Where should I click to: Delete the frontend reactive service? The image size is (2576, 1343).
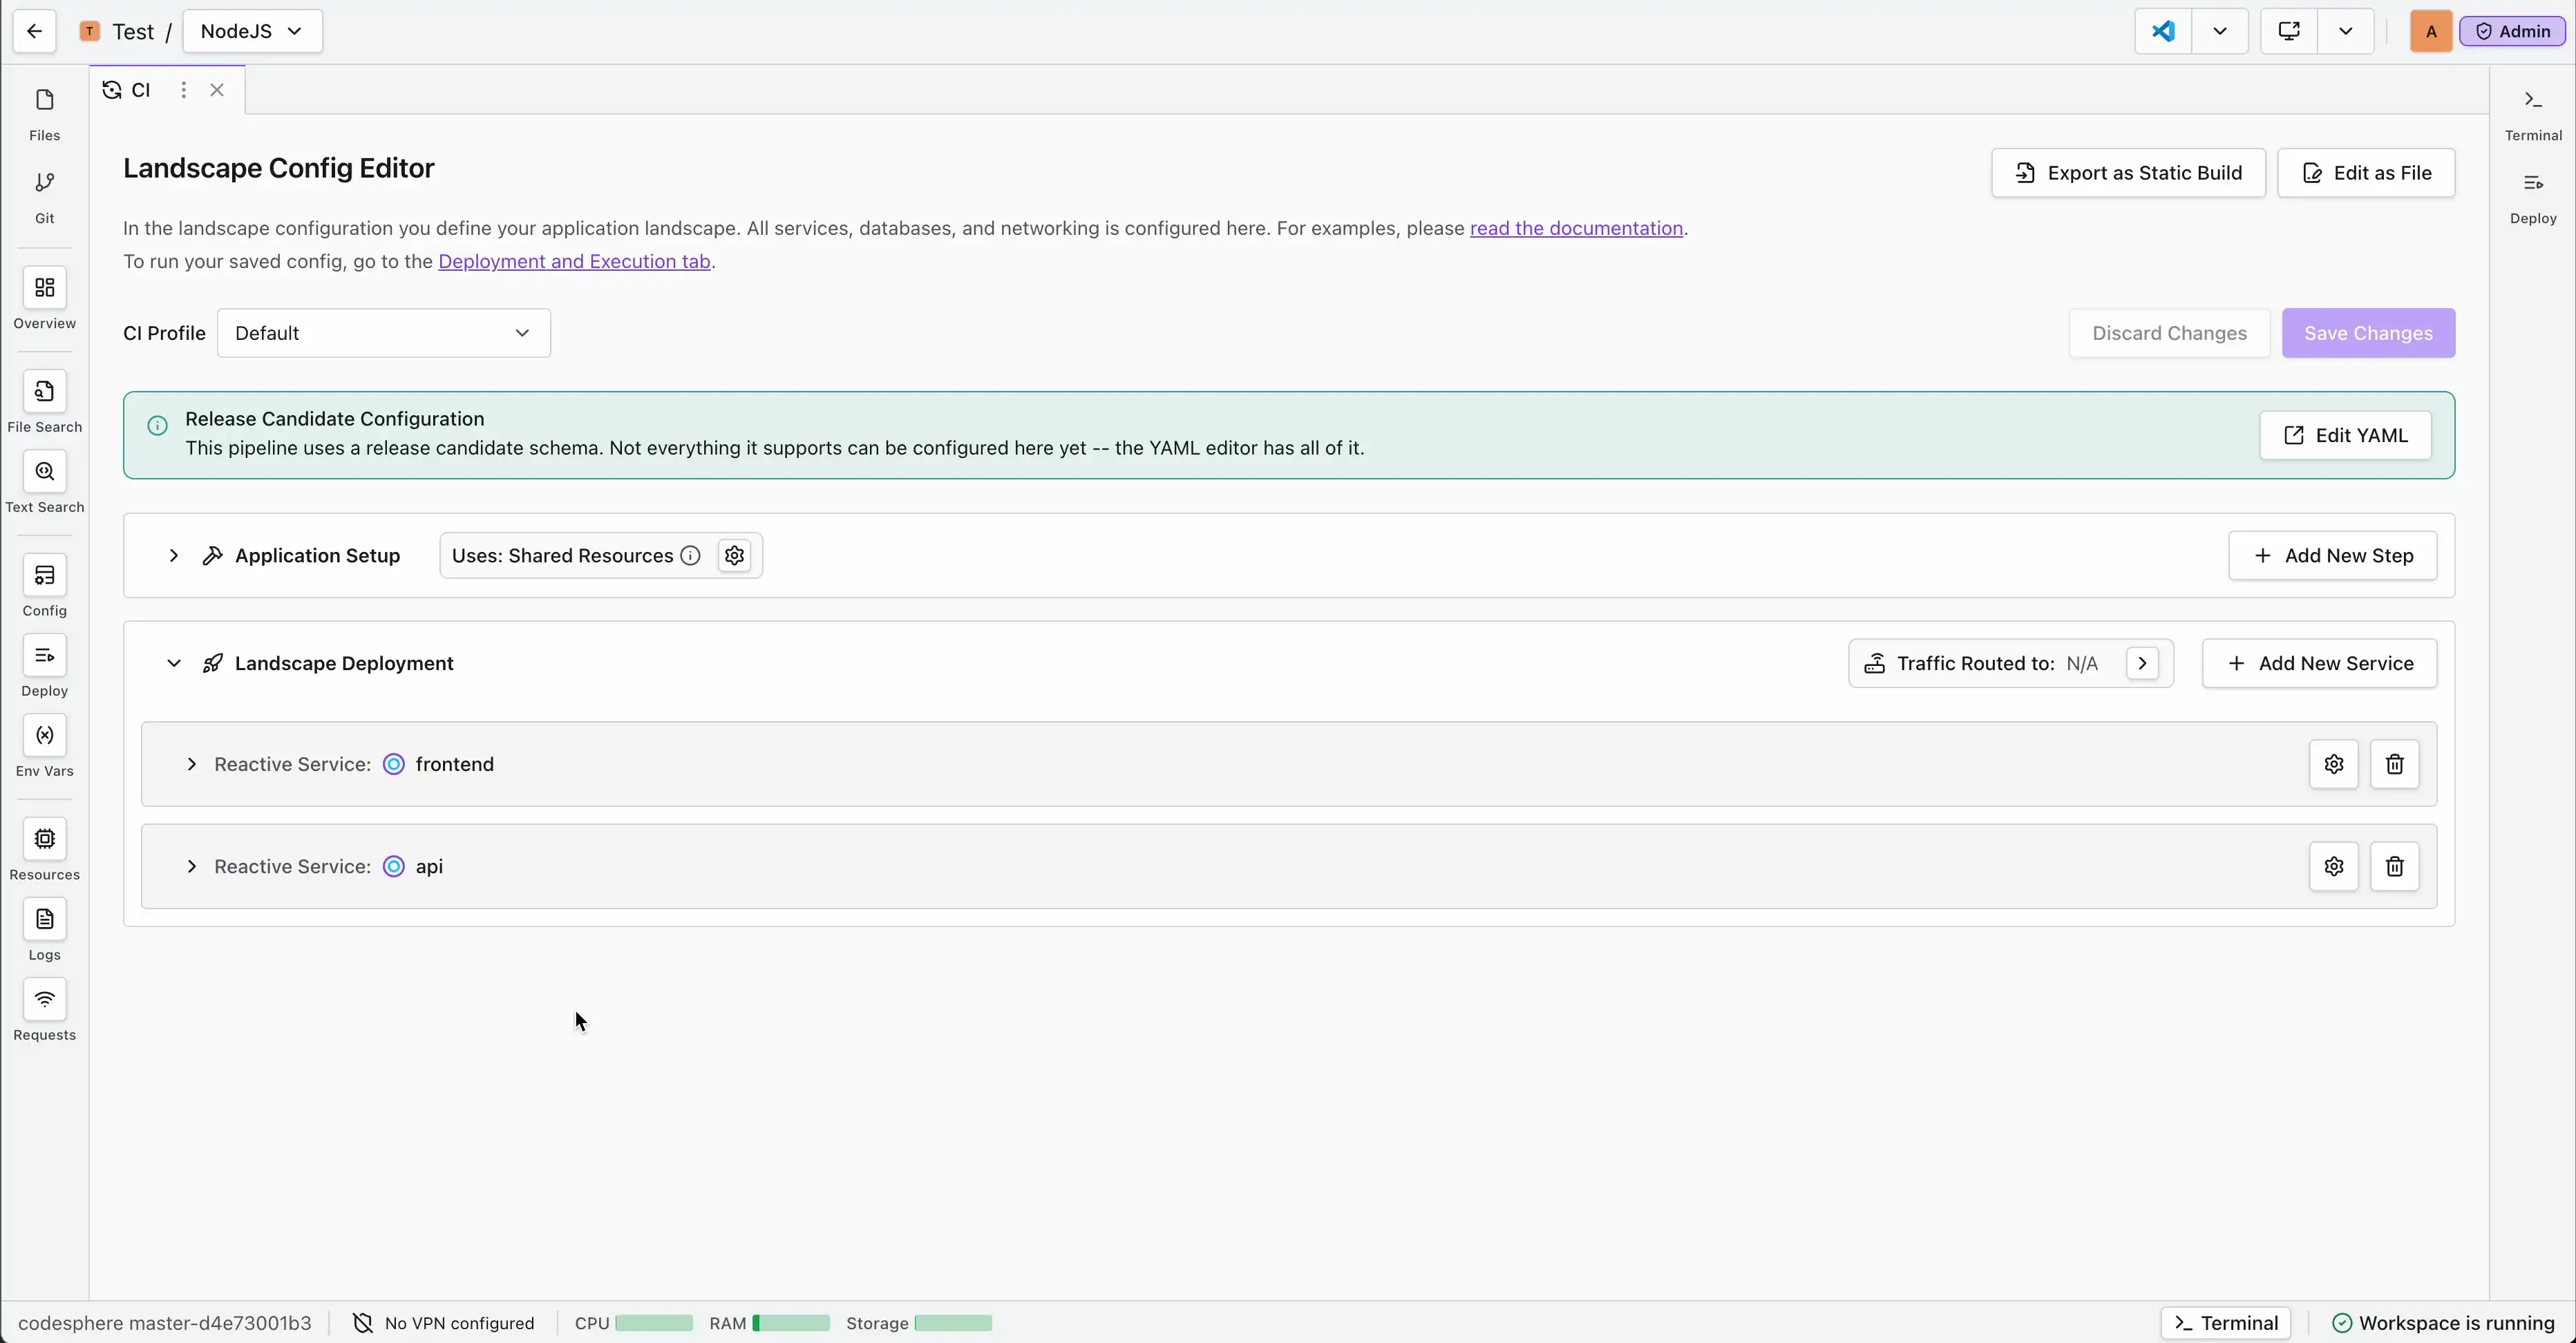tap(2394, 764)
